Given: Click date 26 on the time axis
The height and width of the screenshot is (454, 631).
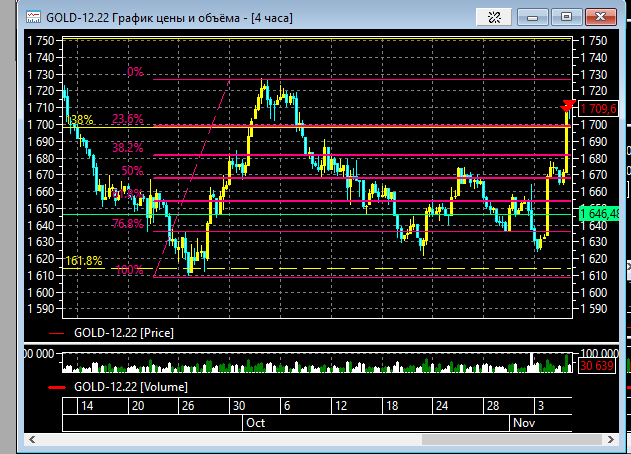Looking at the screenshot, I should (x=188, y=406).
